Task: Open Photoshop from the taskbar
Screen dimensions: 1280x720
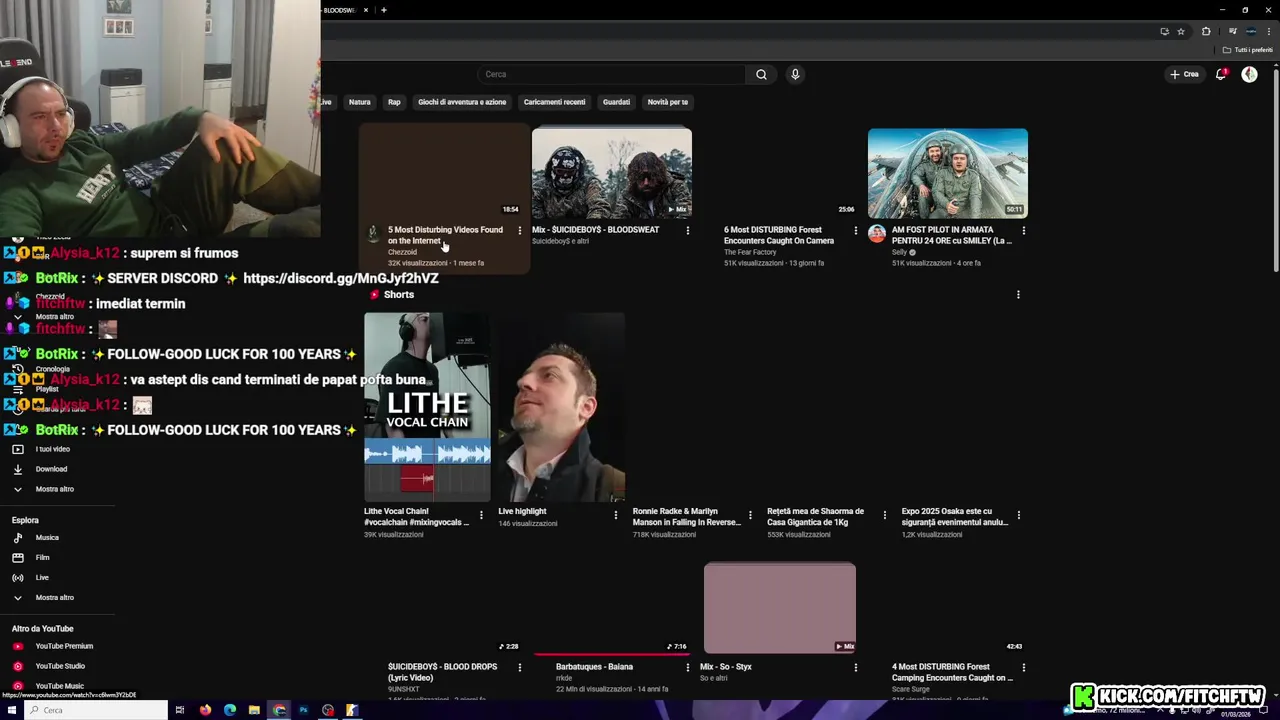Action: pyautogui.click(x=303, y=710)
